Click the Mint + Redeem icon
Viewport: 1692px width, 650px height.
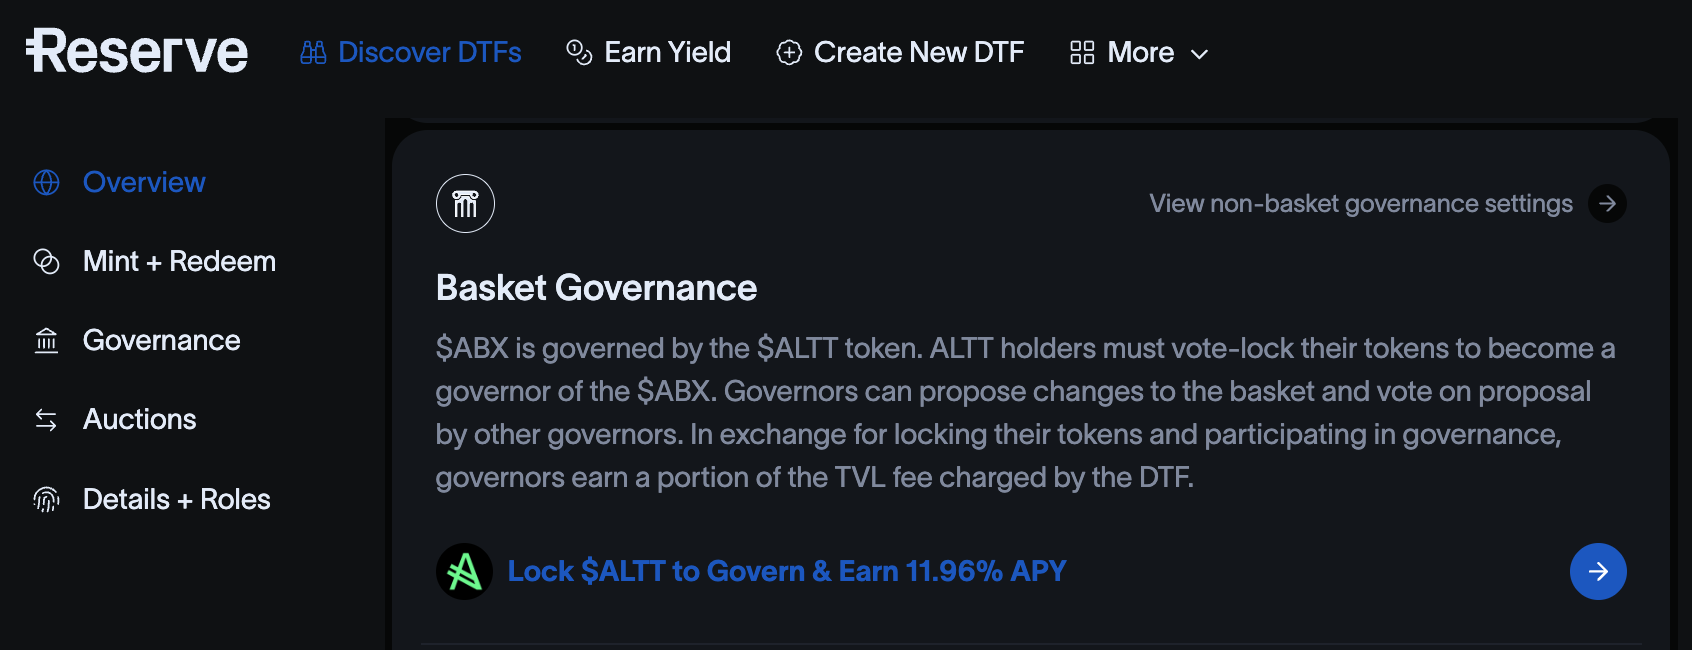pos(47,261)
